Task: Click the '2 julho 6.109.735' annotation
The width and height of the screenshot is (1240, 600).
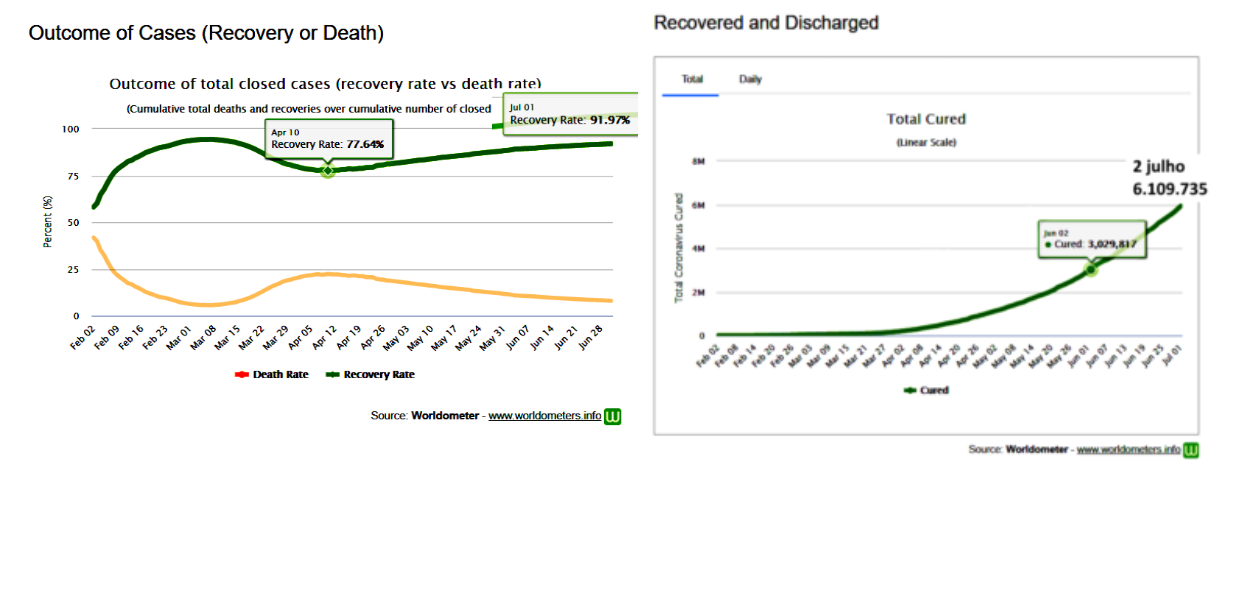Action: click(1169, 177)
